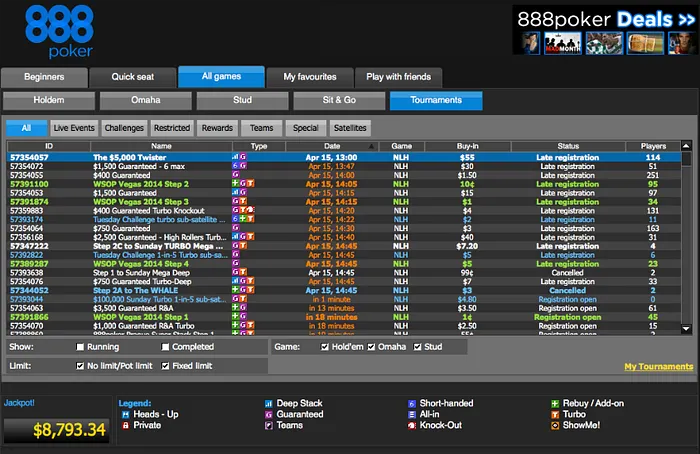Open the My favourites tab
700x454 pixels.
coord(310,77)
